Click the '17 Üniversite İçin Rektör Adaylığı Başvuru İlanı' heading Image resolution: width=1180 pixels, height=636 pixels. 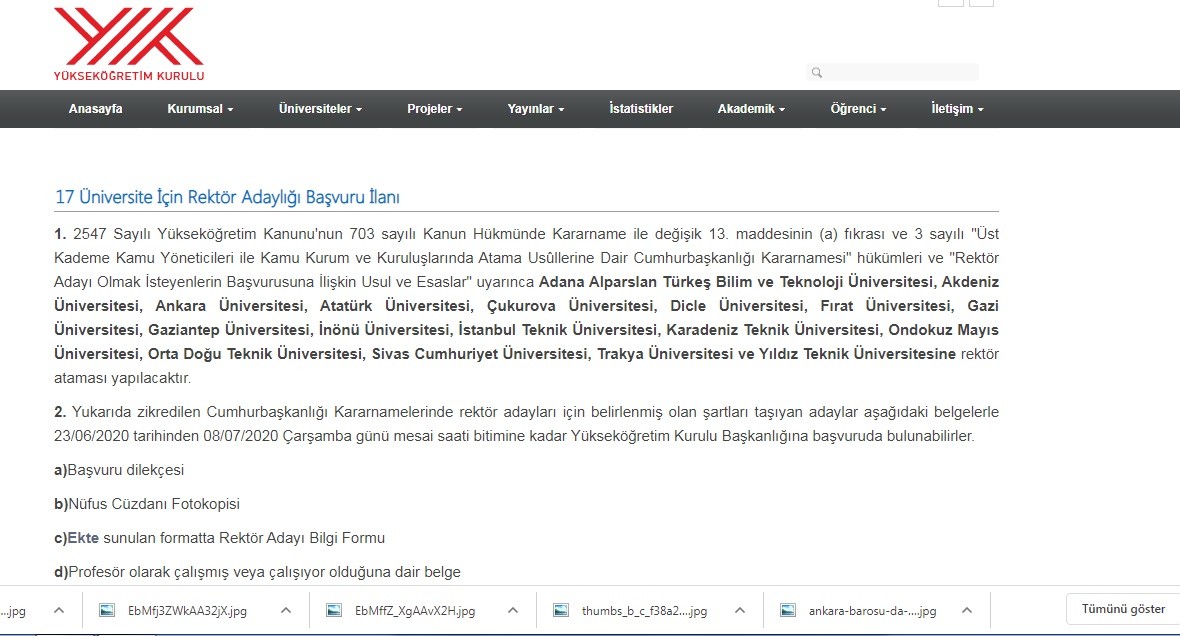[x=227, y=197]
